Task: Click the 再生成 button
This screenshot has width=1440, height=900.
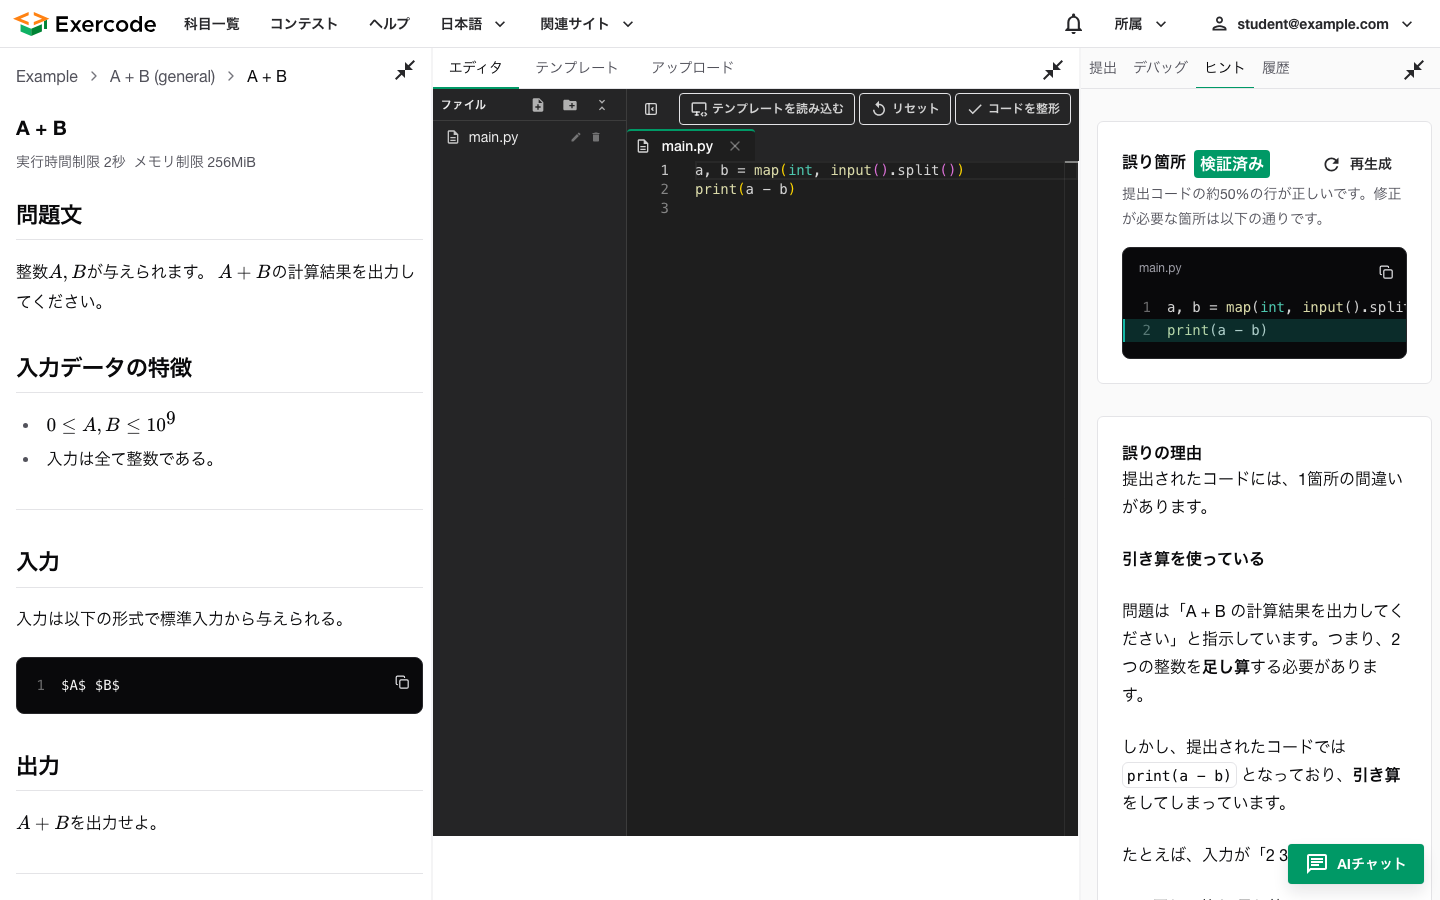Action: pos(1358,164)
